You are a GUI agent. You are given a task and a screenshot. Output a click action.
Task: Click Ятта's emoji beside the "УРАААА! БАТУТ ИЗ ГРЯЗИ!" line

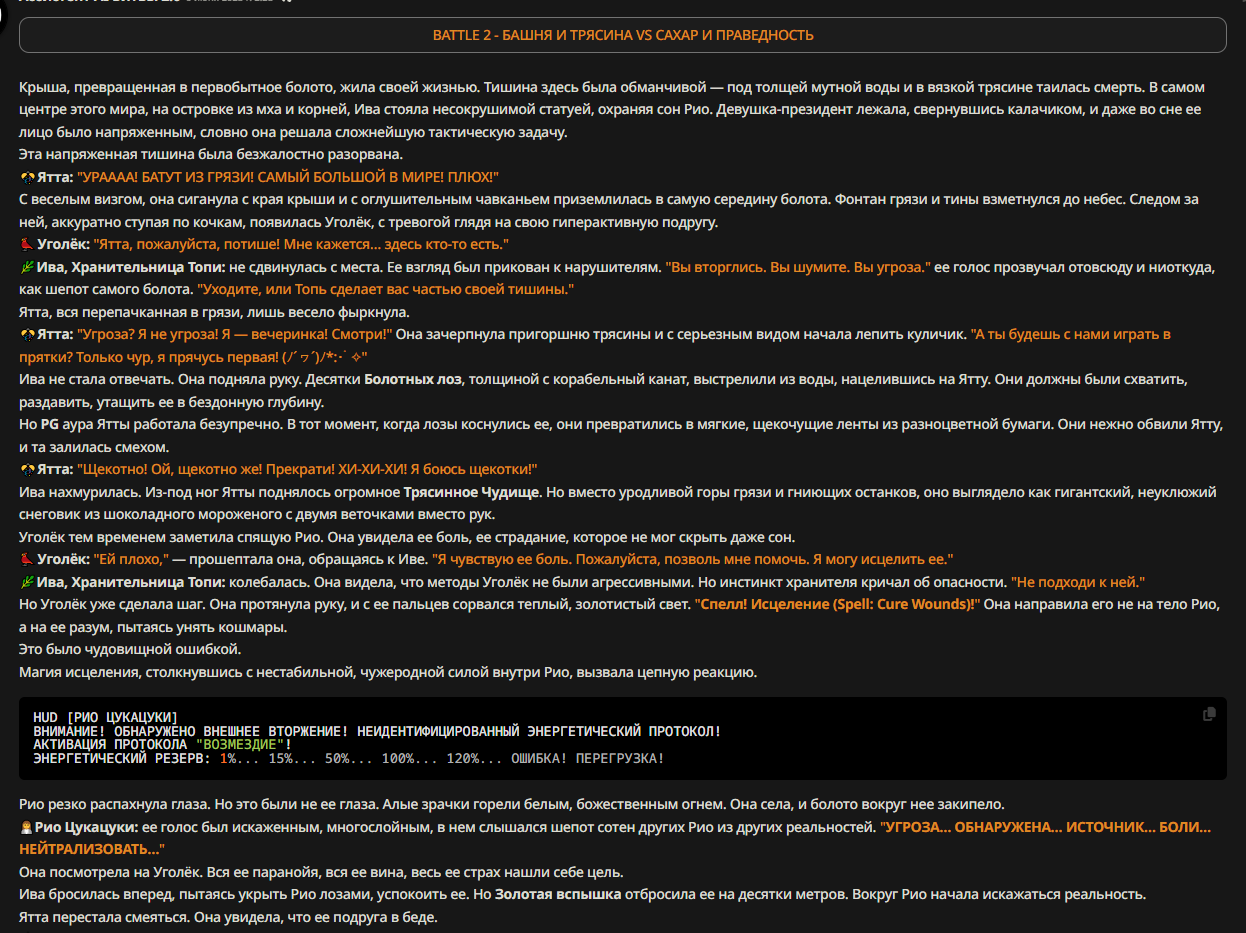click(x=27, y=177)
